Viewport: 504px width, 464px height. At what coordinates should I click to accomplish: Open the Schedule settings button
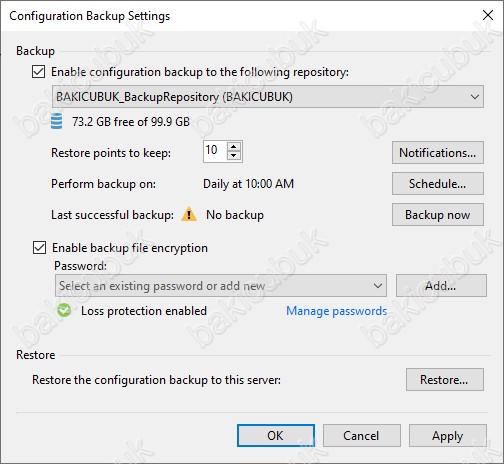coord(438,184)
